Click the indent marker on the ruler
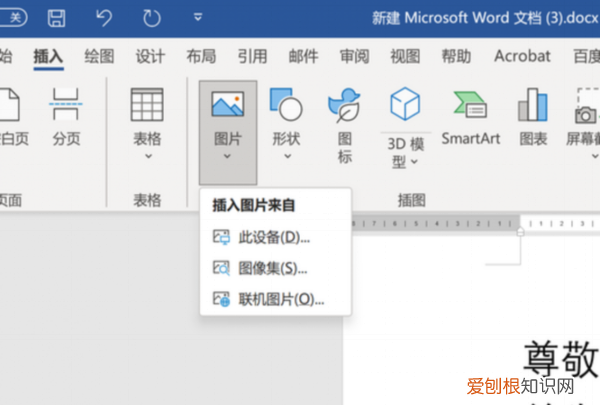600x405 pixels. 520,231
